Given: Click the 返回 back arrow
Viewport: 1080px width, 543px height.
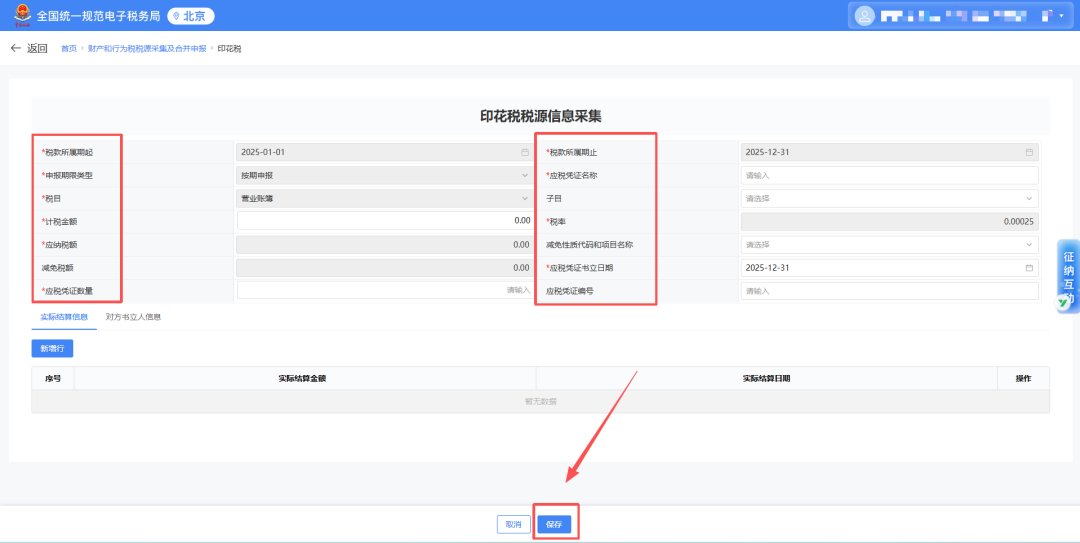Looking at the screenshot, I should [16, 48].
